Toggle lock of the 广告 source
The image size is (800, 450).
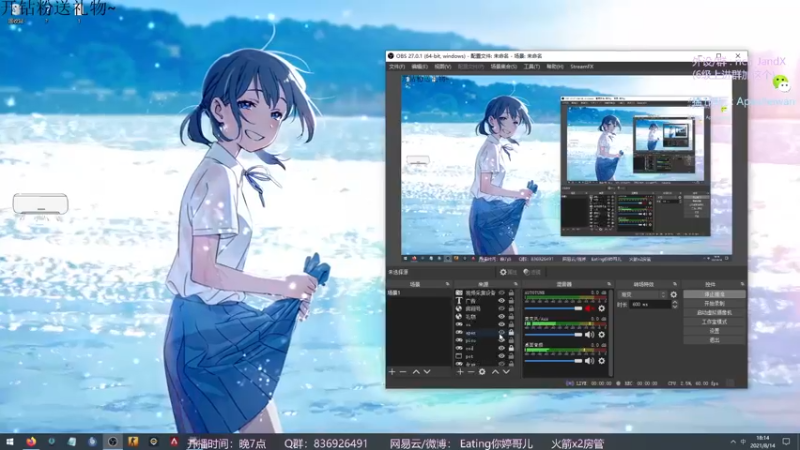(x=511, y=301)
